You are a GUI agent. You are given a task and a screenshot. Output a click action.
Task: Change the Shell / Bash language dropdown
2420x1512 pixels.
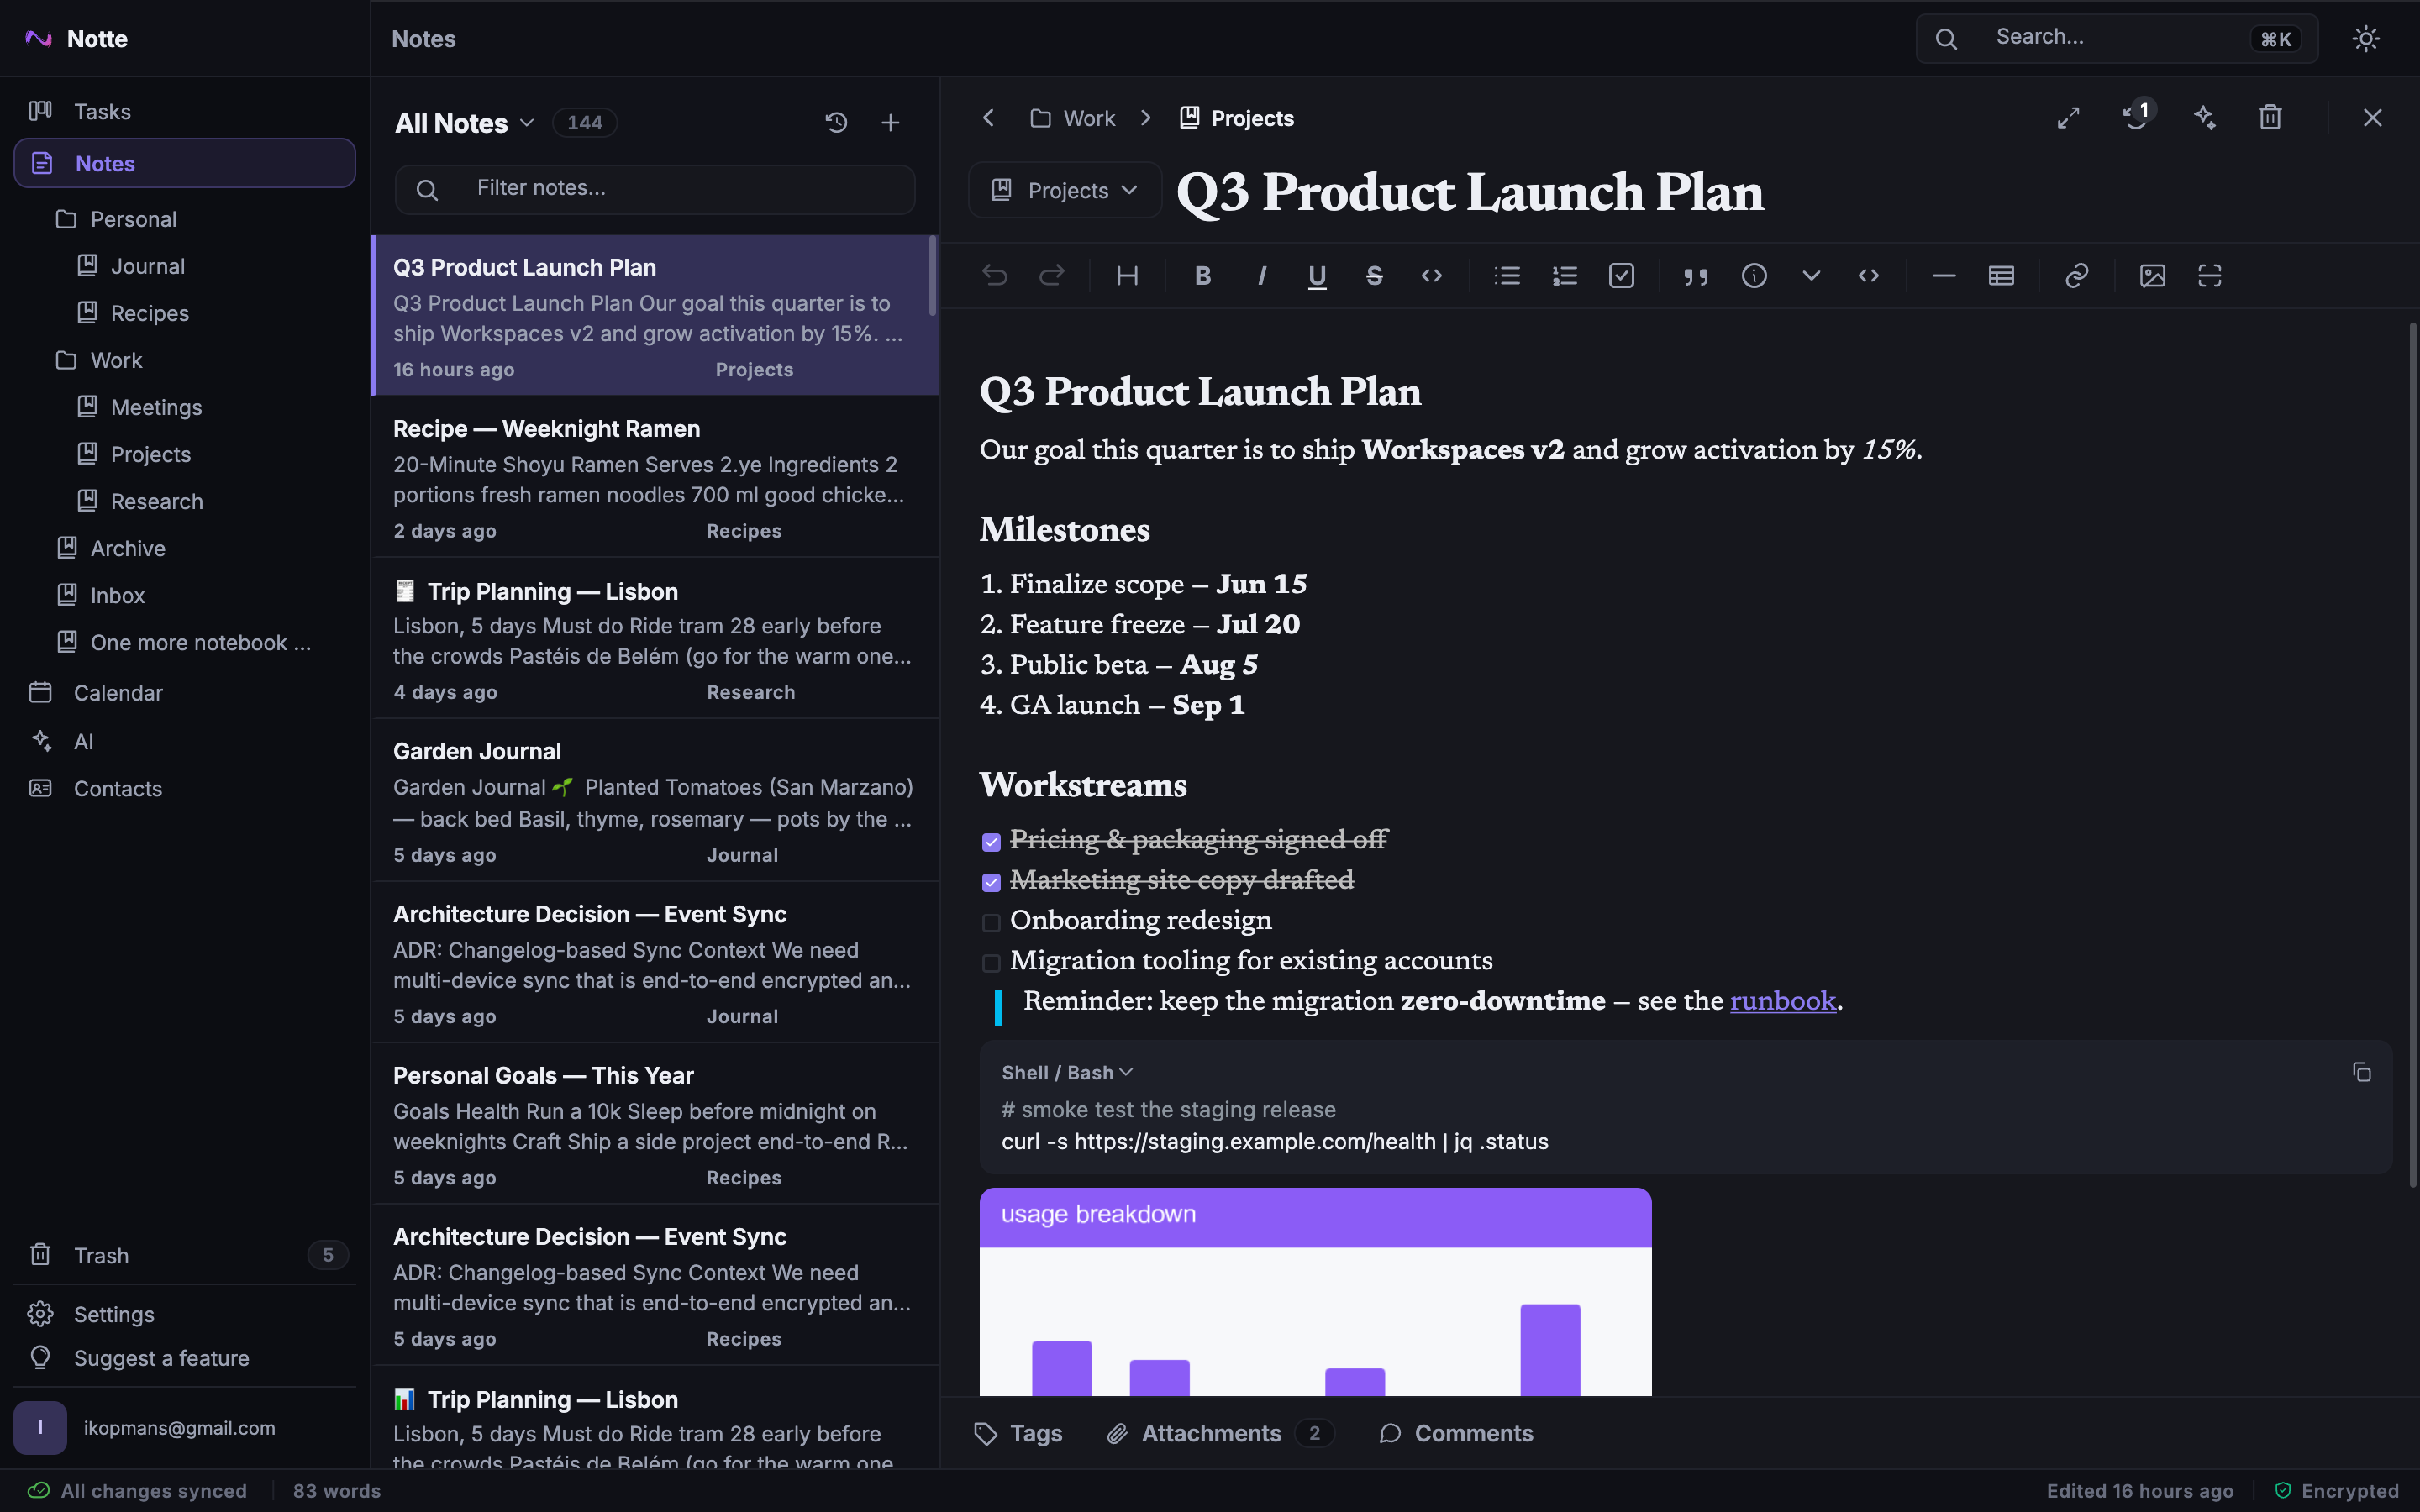[x=1067, y=1072]
